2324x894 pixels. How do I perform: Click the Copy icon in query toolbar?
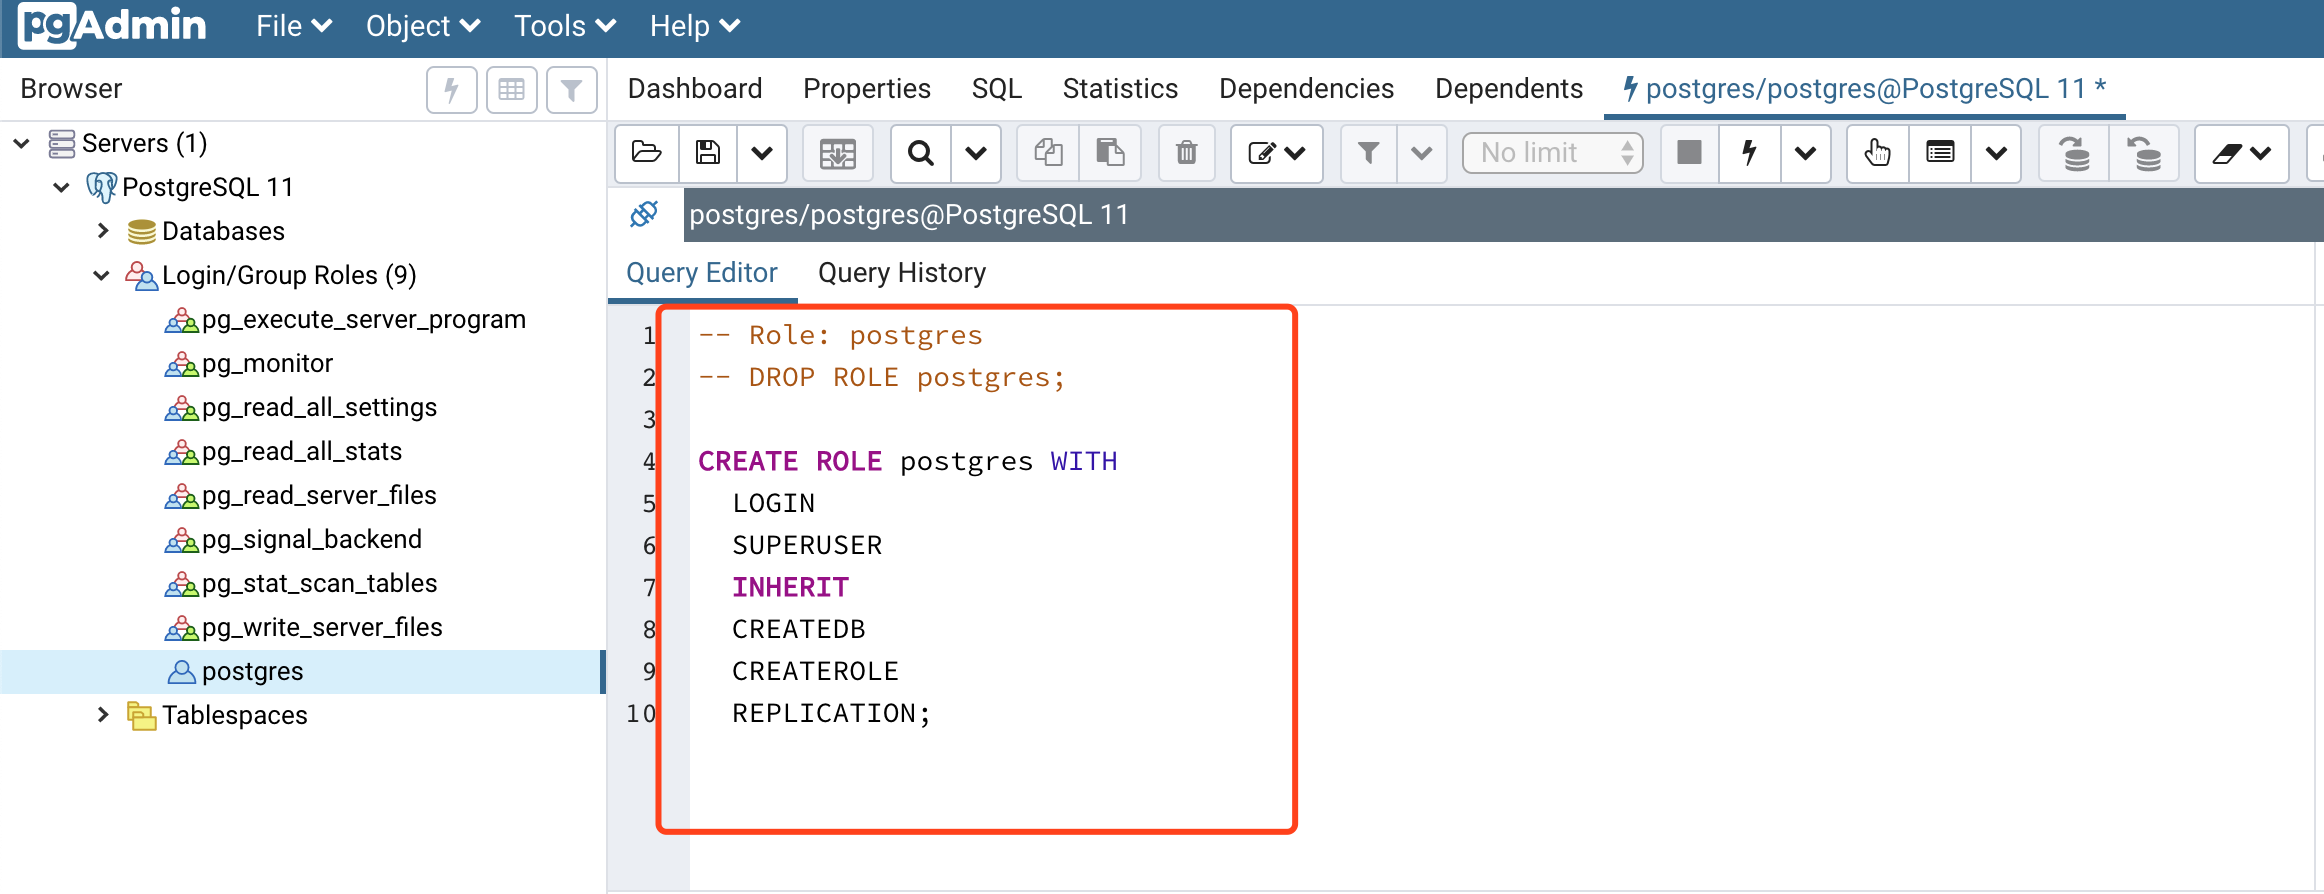[1048, 153]
